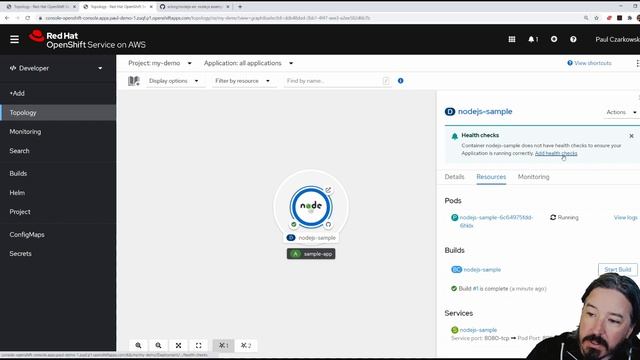Open the nodejs-sample build config link
The image size is (640, 360).
[482, 269]
